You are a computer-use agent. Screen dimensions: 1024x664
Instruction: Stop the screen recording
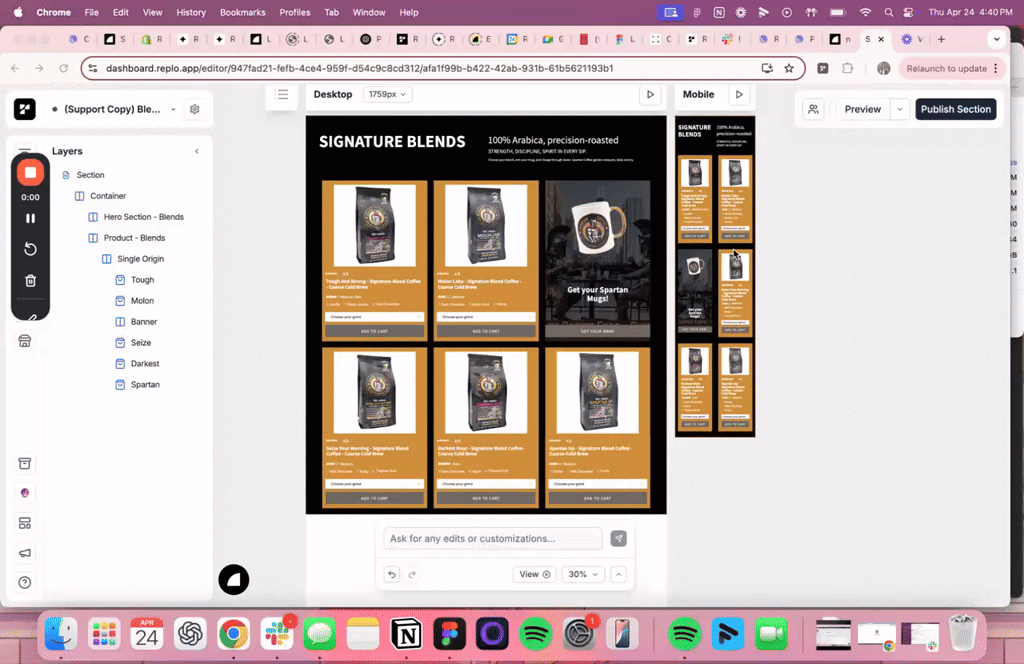point(30,172)
